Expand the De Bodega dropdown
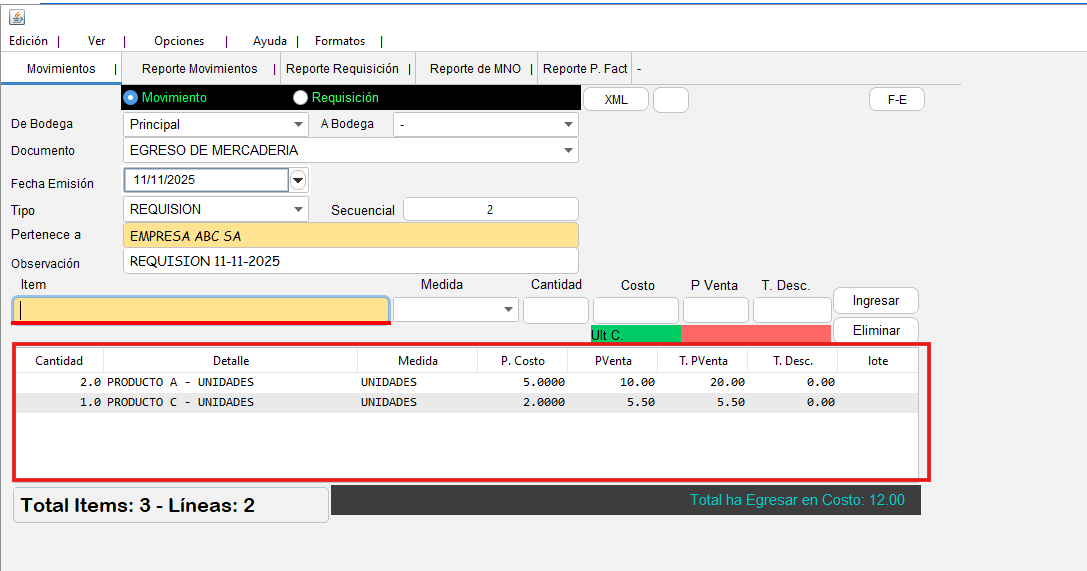Viewport: 1087px width, 571px height. tap(299, 125)
